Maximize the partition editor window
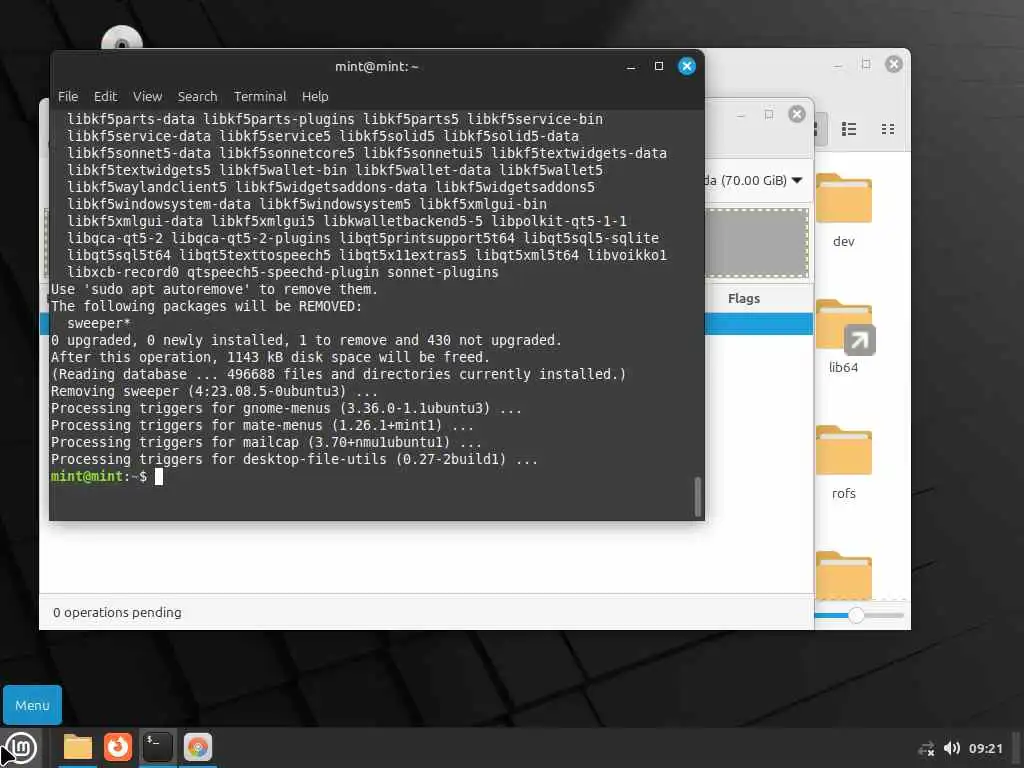 pos(769,114)
